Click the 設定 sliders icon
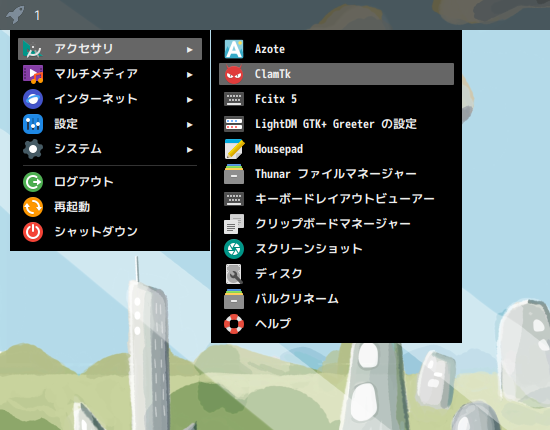This screenshot has height=430, width=550. coord(33,124)
